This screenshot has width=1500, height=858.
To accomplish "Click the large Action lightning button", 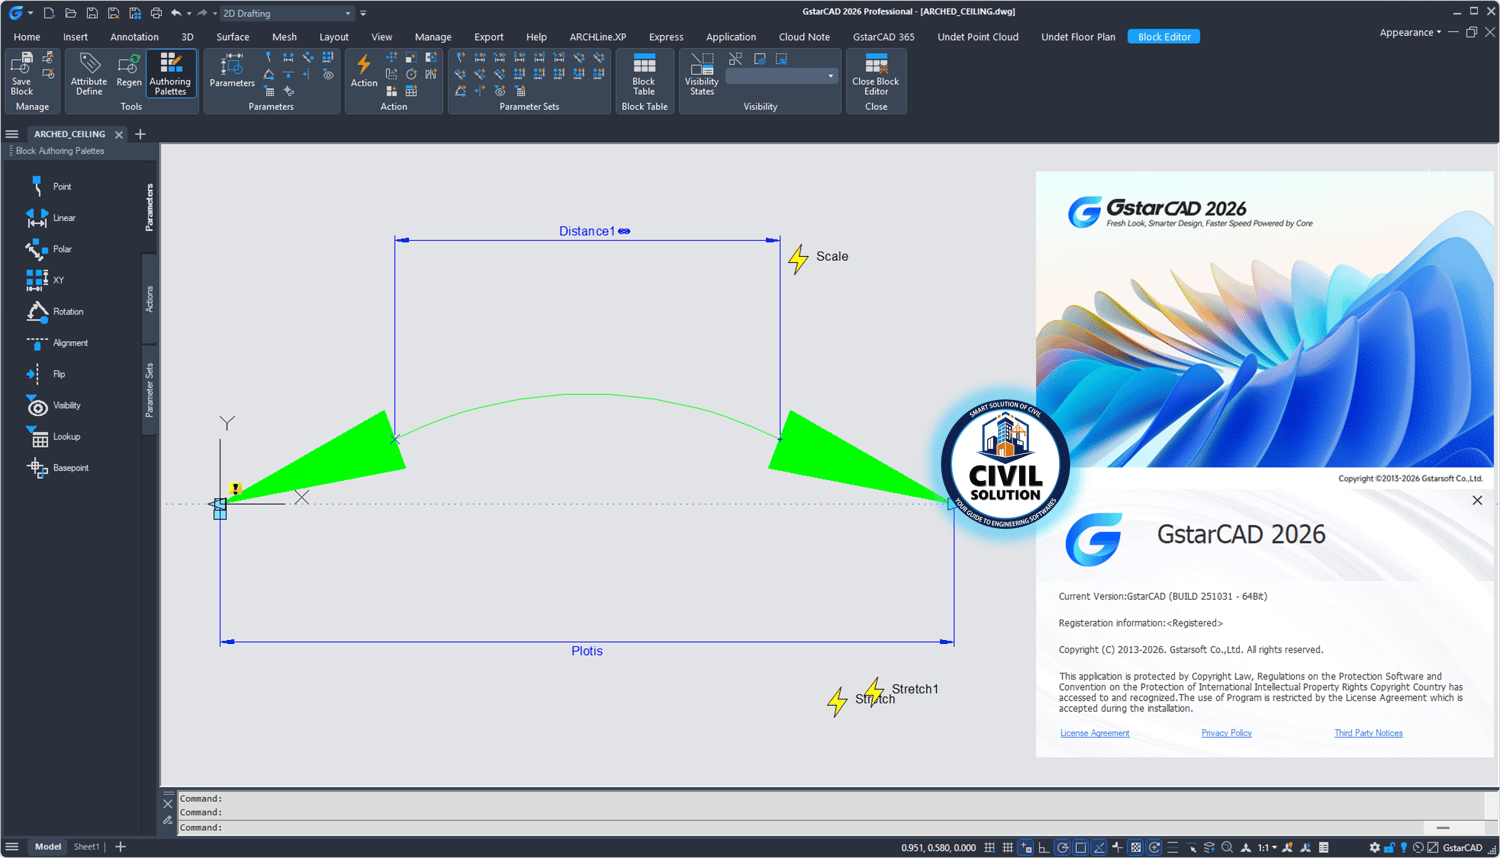I will pos(364,70).
